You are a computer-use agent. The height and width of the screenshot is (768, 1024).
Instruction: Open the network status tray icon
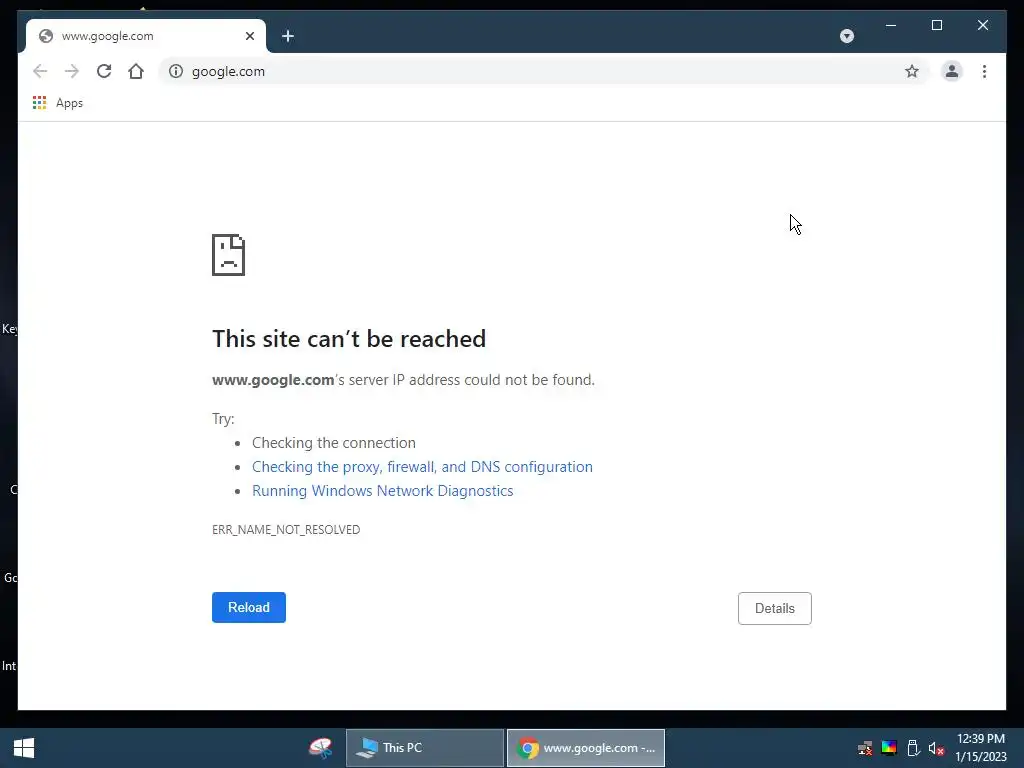click(865, 748)
